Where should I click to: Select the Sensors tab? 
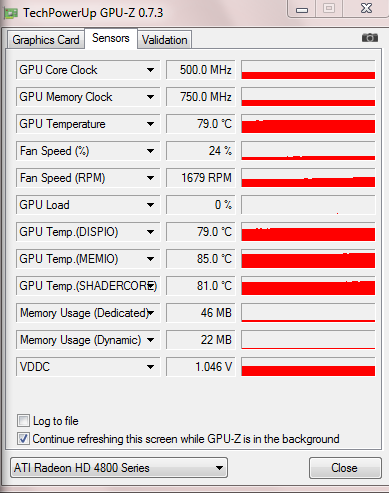point(111,38)
